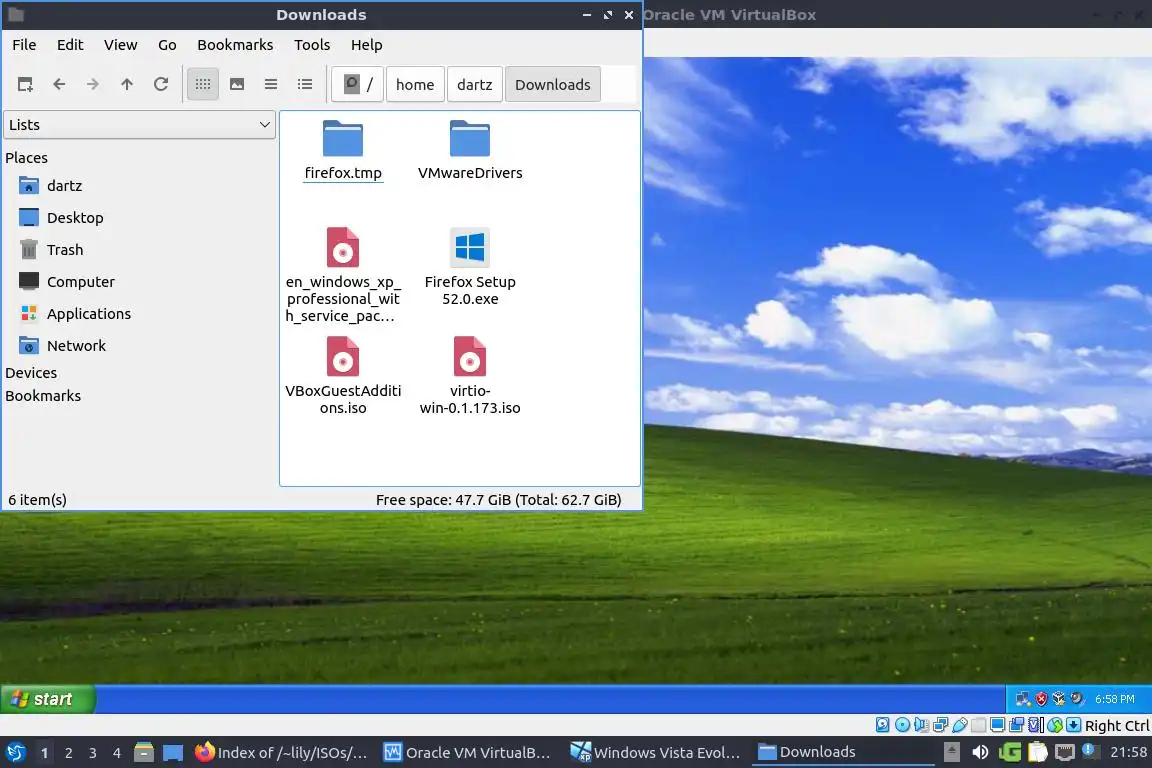This screenshot has height=768, width=1152.
Task: Select Desktop in Places sidebar
Action: pos(61,218)
